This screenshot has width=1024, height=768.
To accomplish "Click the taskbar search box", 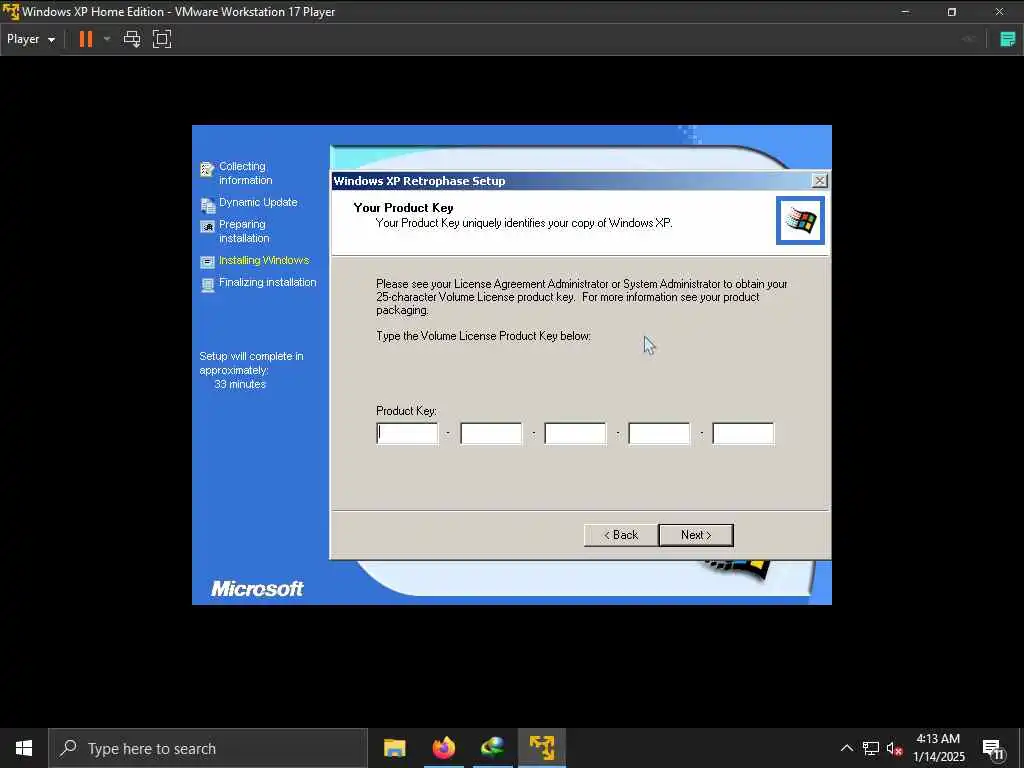I will pos(208,748).
